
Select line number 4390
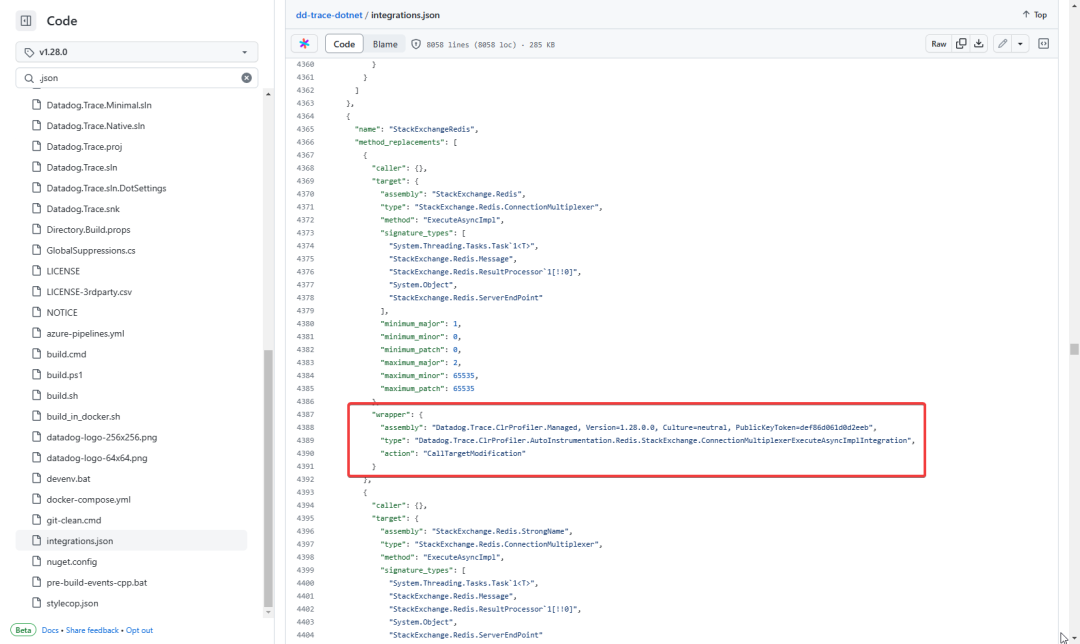tap(305, 453)
